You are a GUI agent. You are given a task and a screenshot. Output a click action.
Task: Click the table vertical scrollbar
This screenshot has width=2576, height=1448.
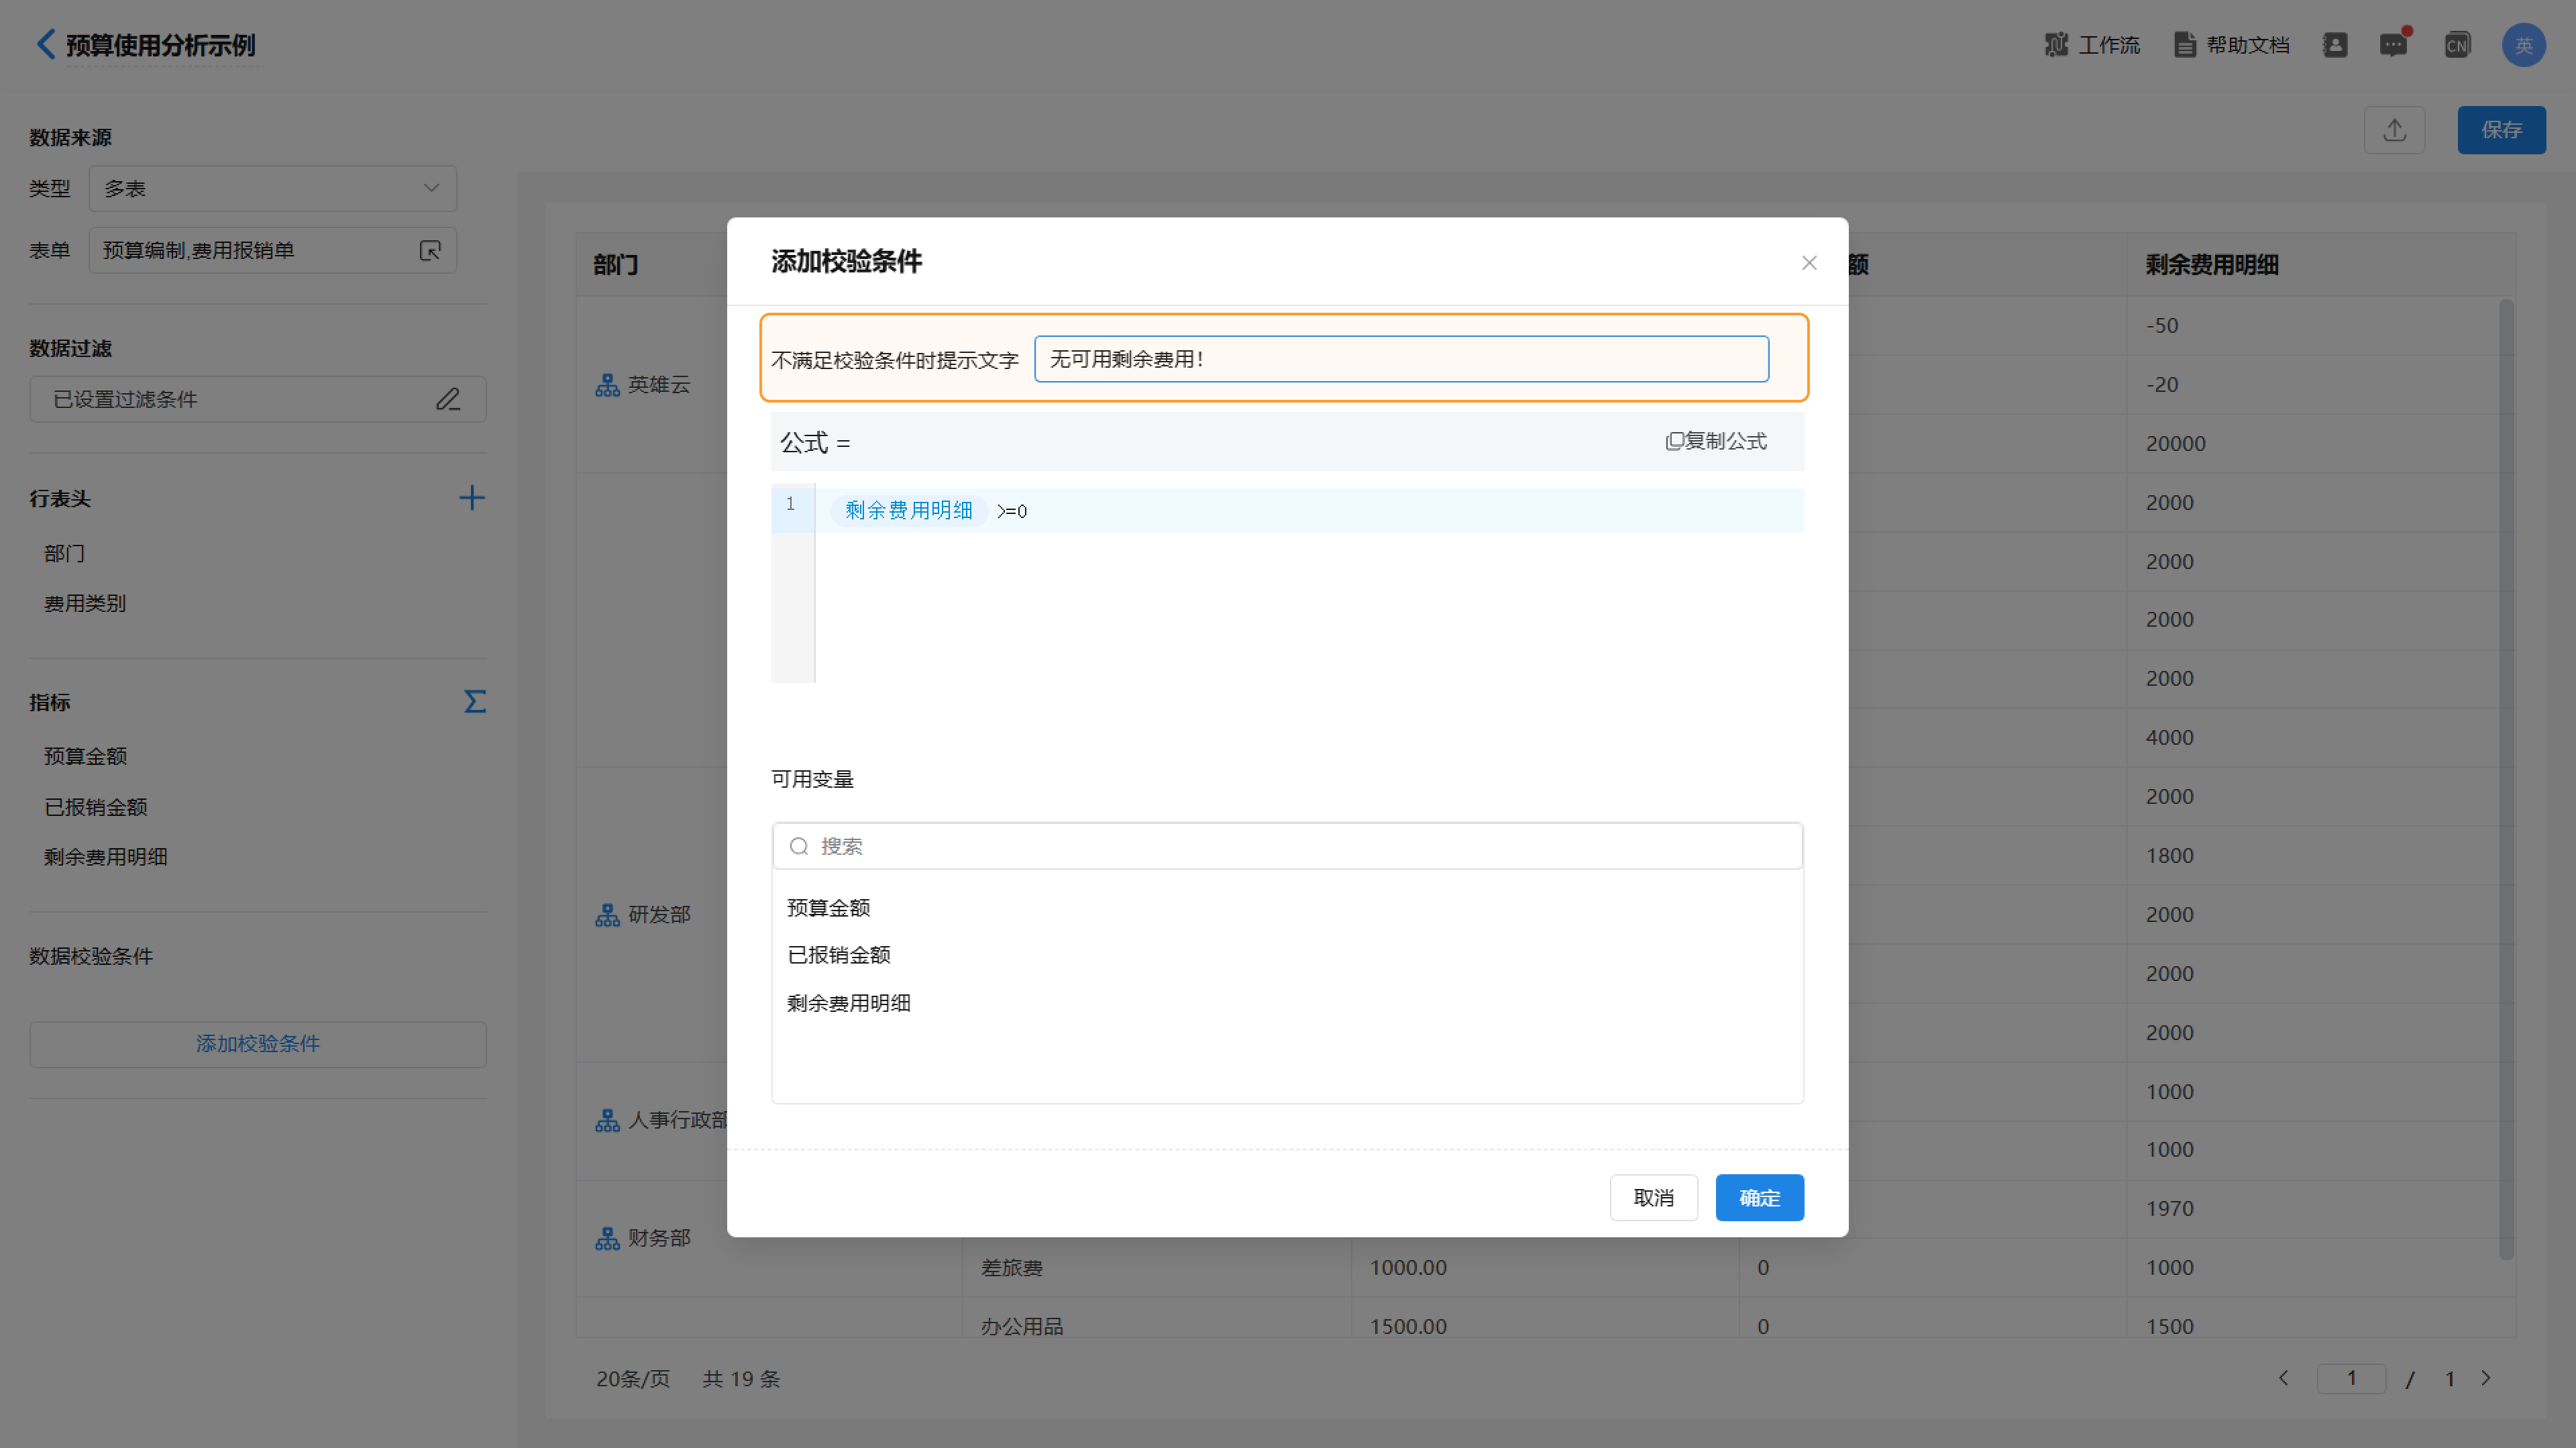pos(2506,779)
